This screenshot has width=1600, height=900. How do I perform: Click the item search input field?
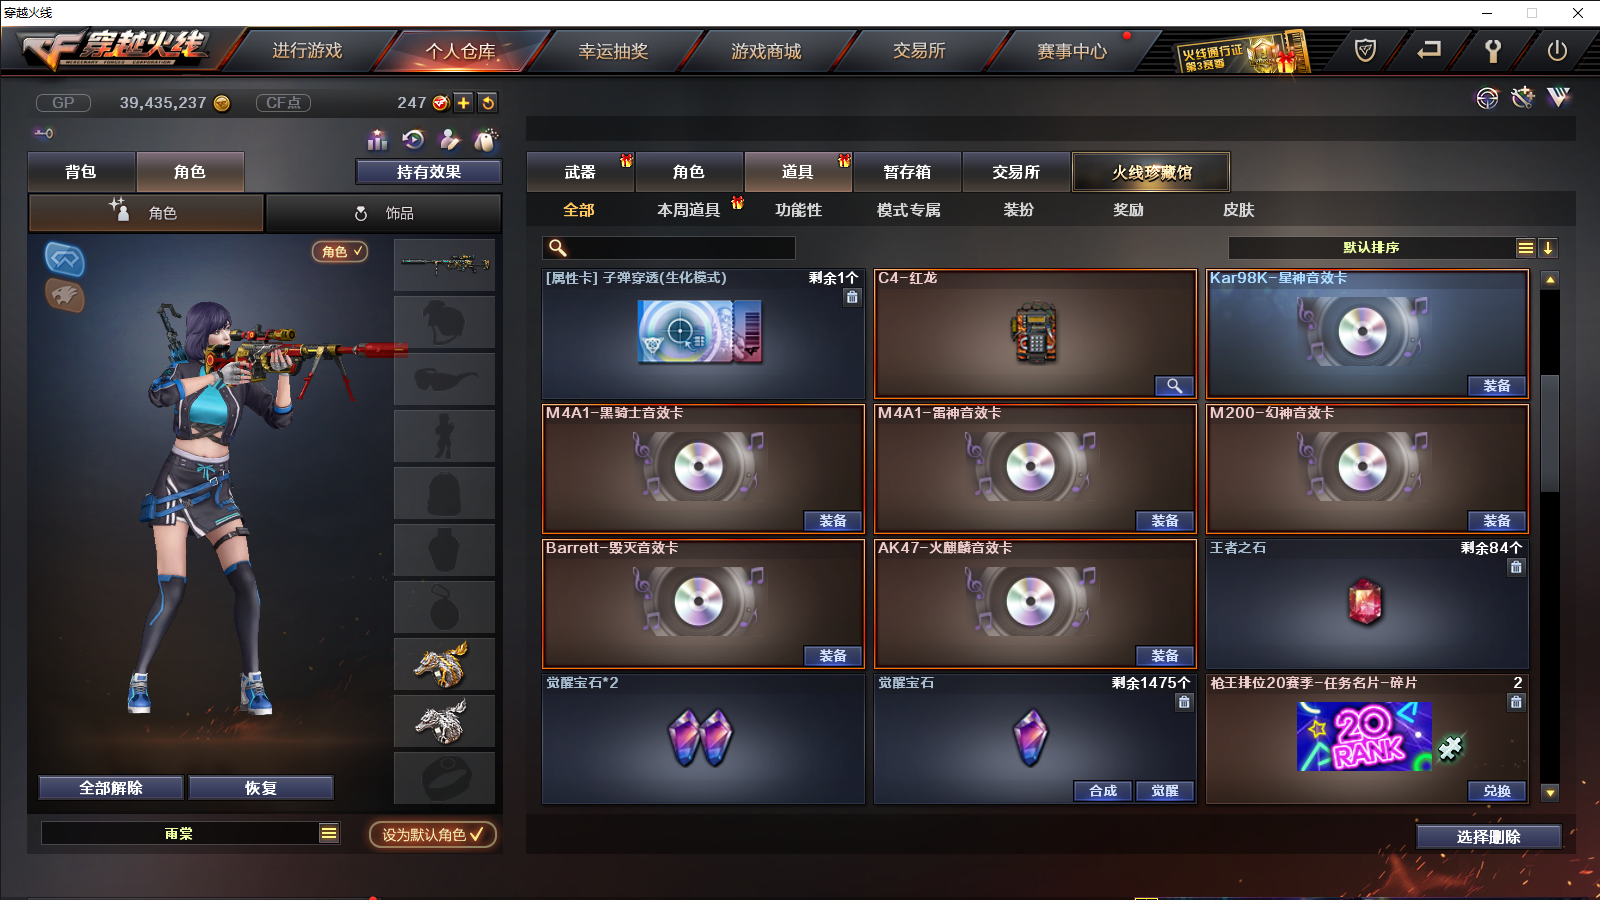click(669, 248)
